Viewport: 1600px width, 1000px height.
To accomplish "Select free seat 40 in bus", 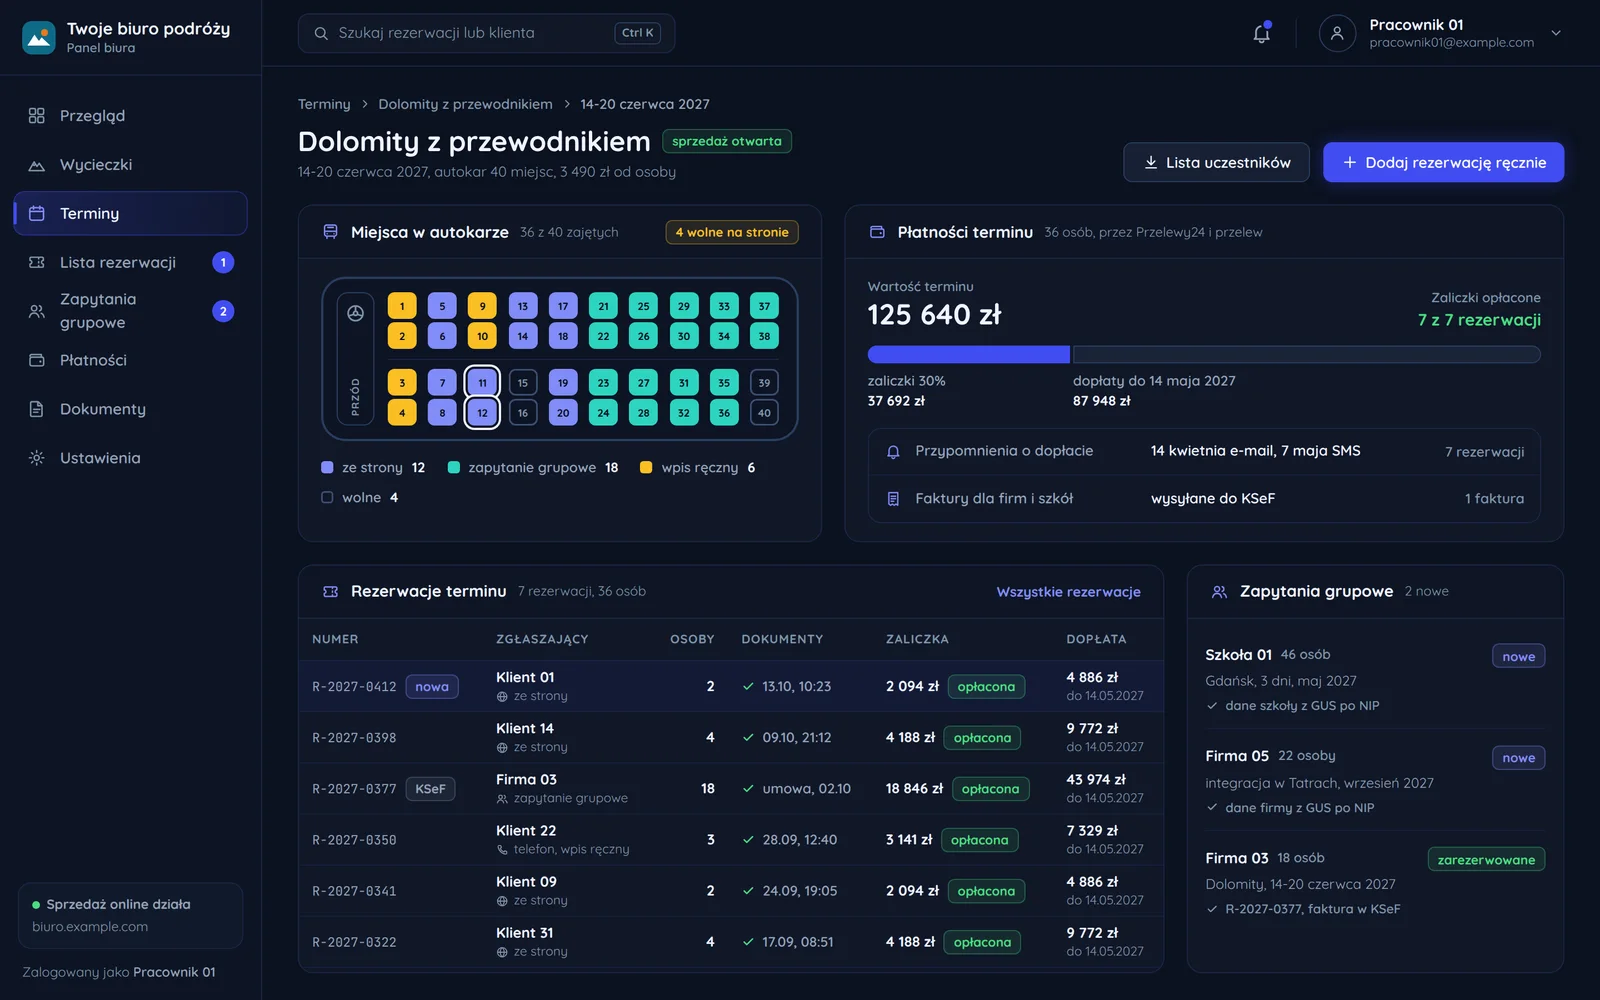I will [x=764, y=413].
